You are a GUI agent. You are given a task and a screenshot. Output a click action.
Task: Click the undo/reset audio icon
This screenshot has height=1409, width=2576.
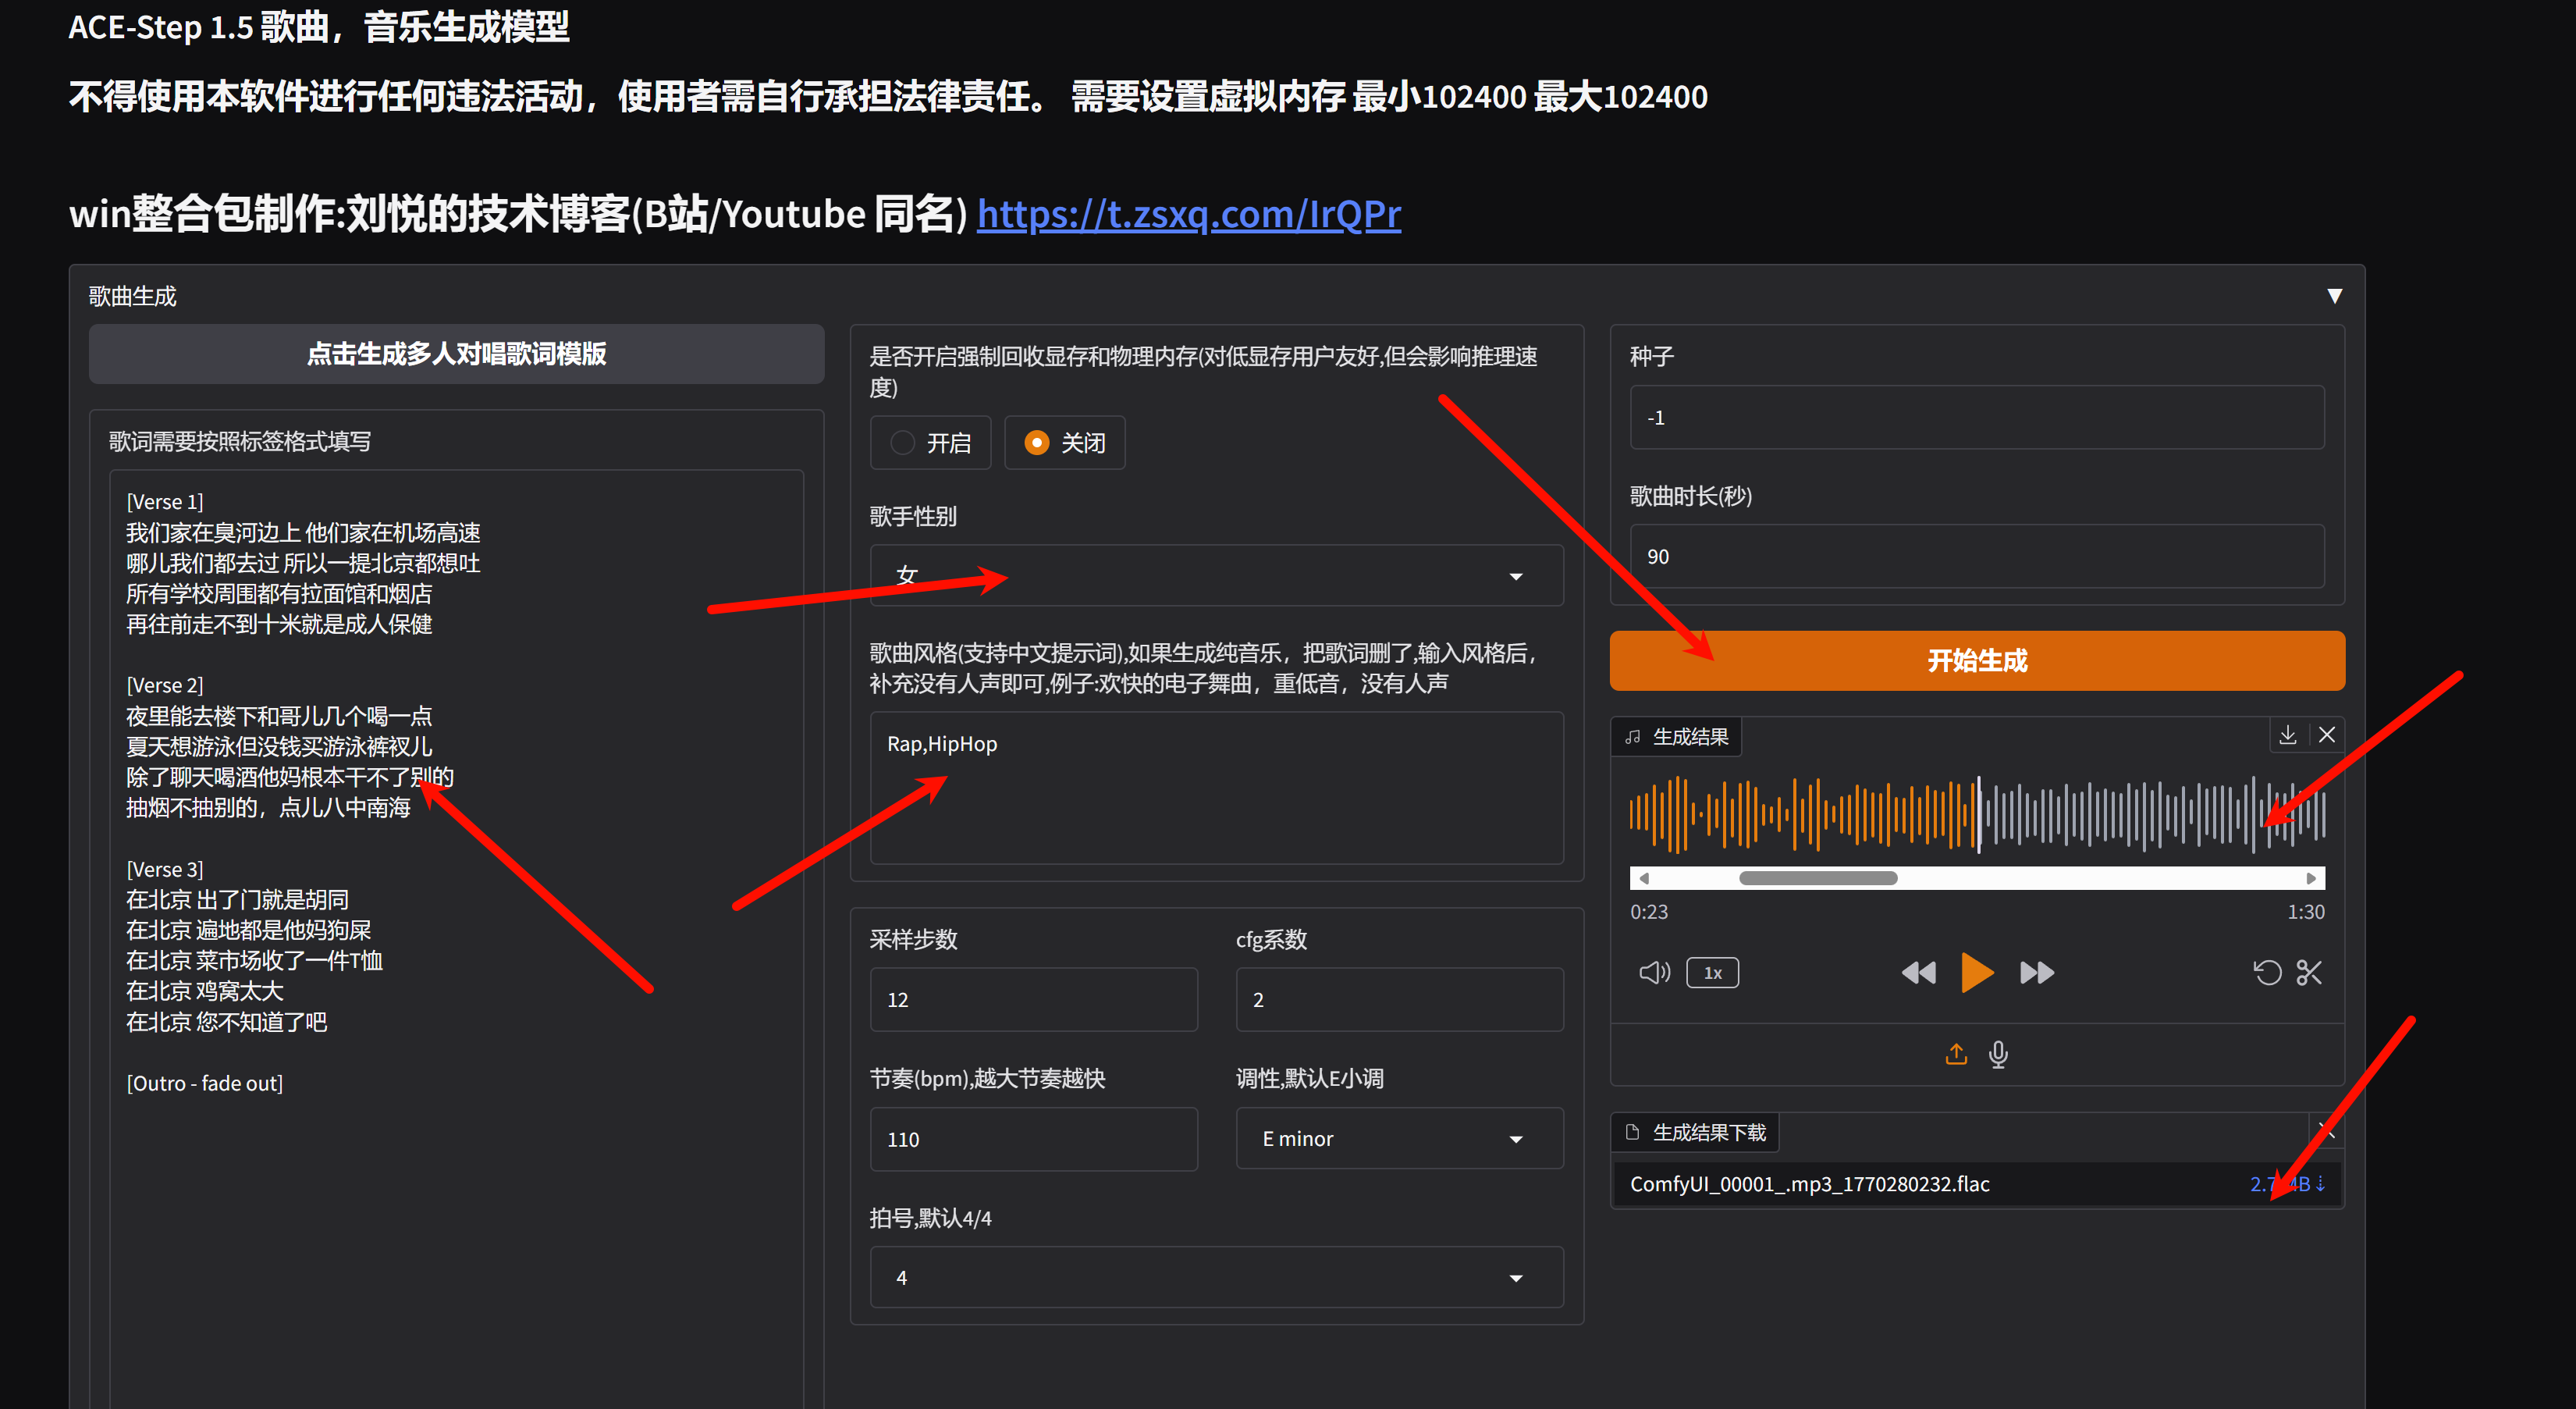point(2267,972)
